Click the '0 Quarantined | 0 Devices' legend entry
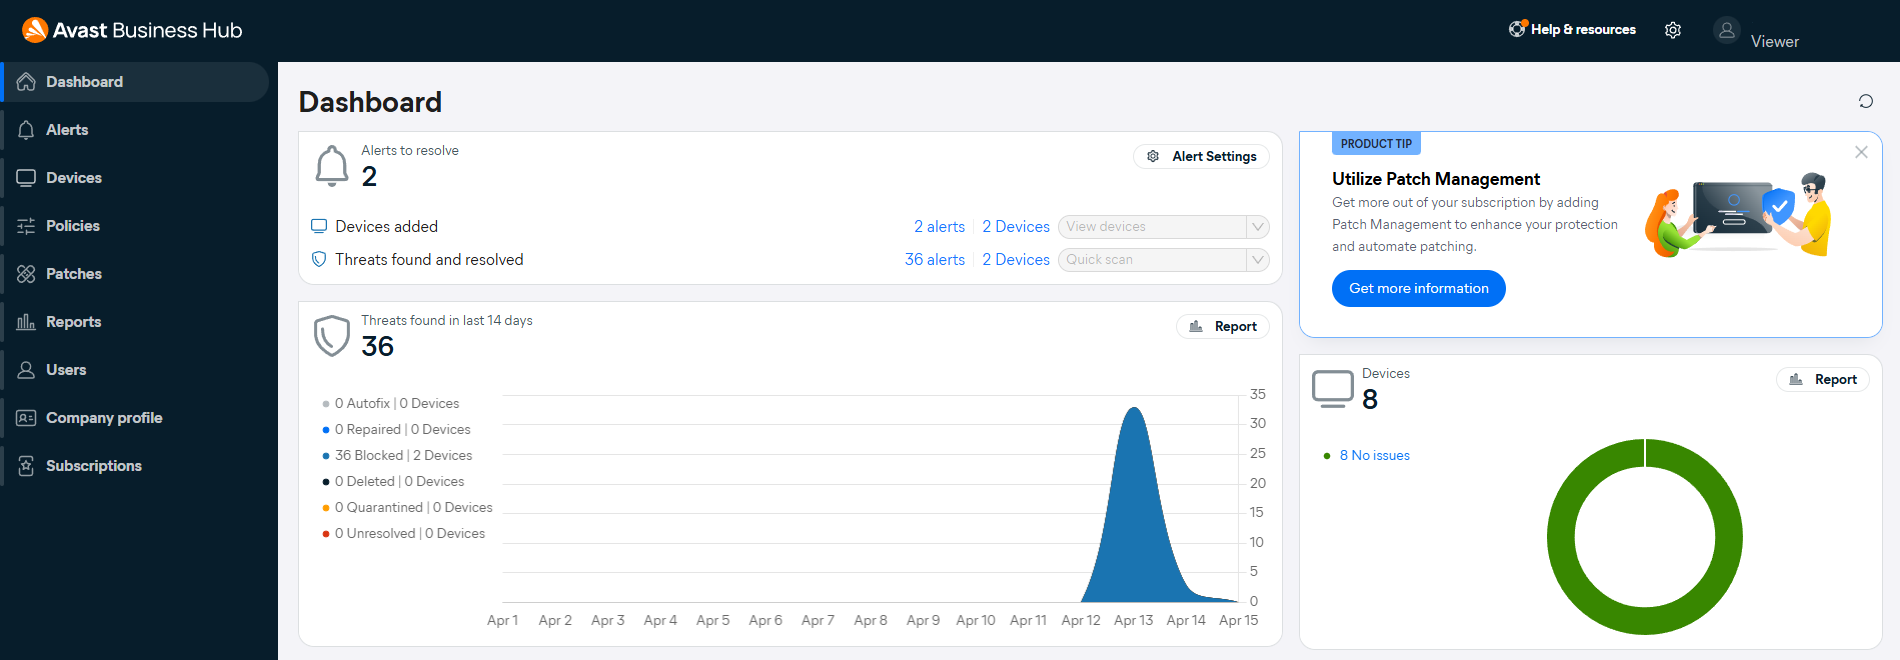 (407, 507)
